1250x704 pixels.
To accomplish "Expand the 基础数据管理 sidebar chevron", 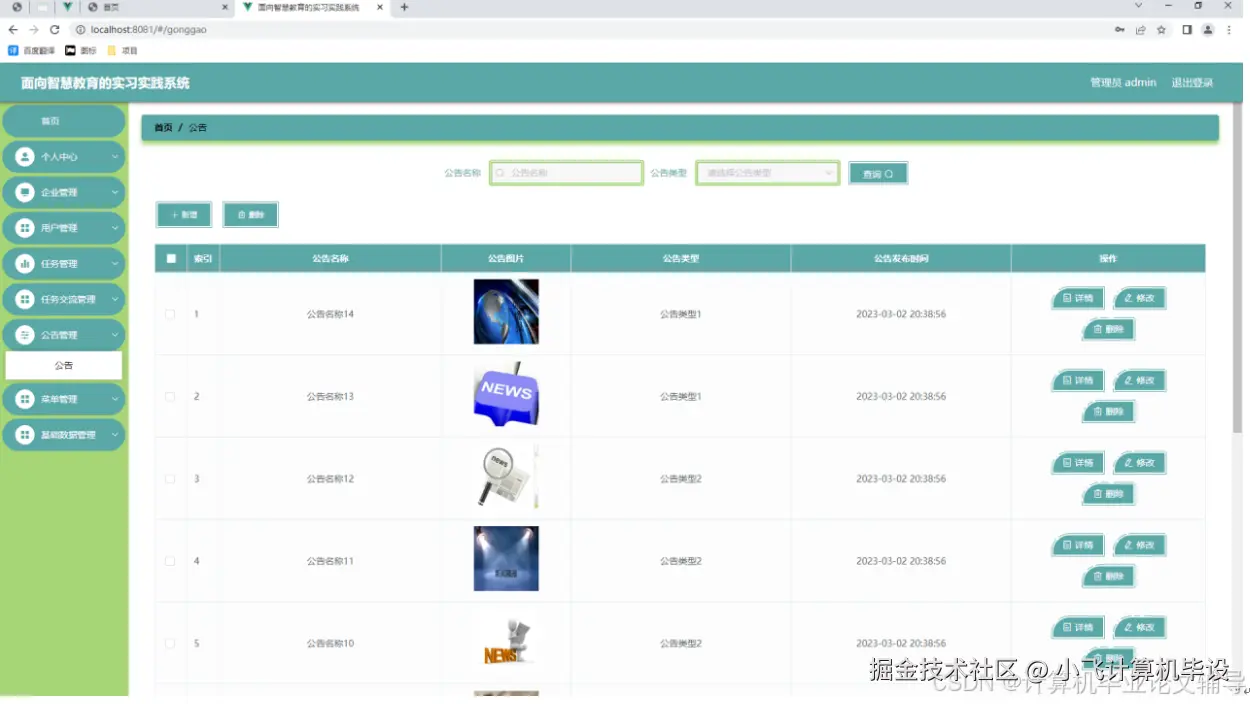I will click(x=114, y=435).
